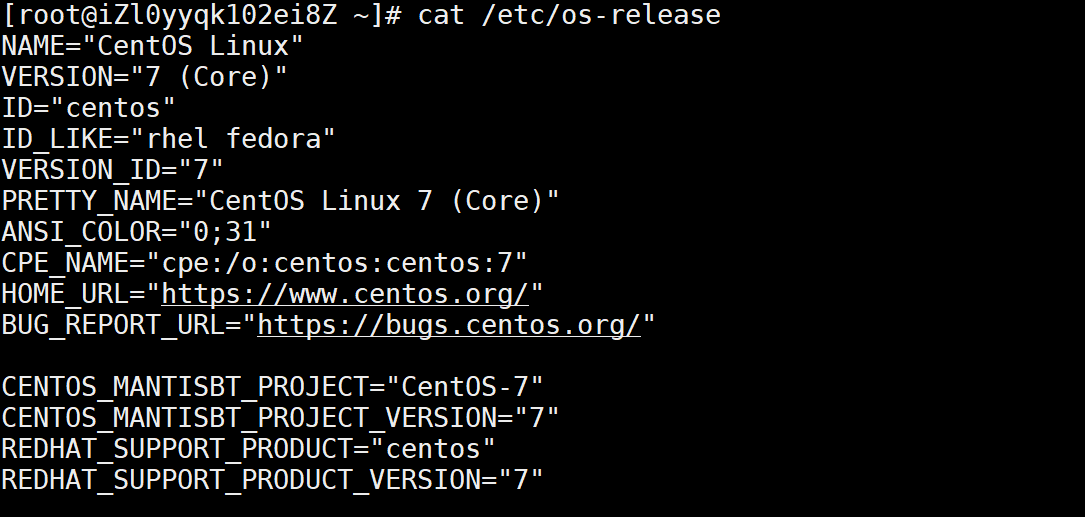Click the CPE_NAME variable name

[x=64, y=263]
